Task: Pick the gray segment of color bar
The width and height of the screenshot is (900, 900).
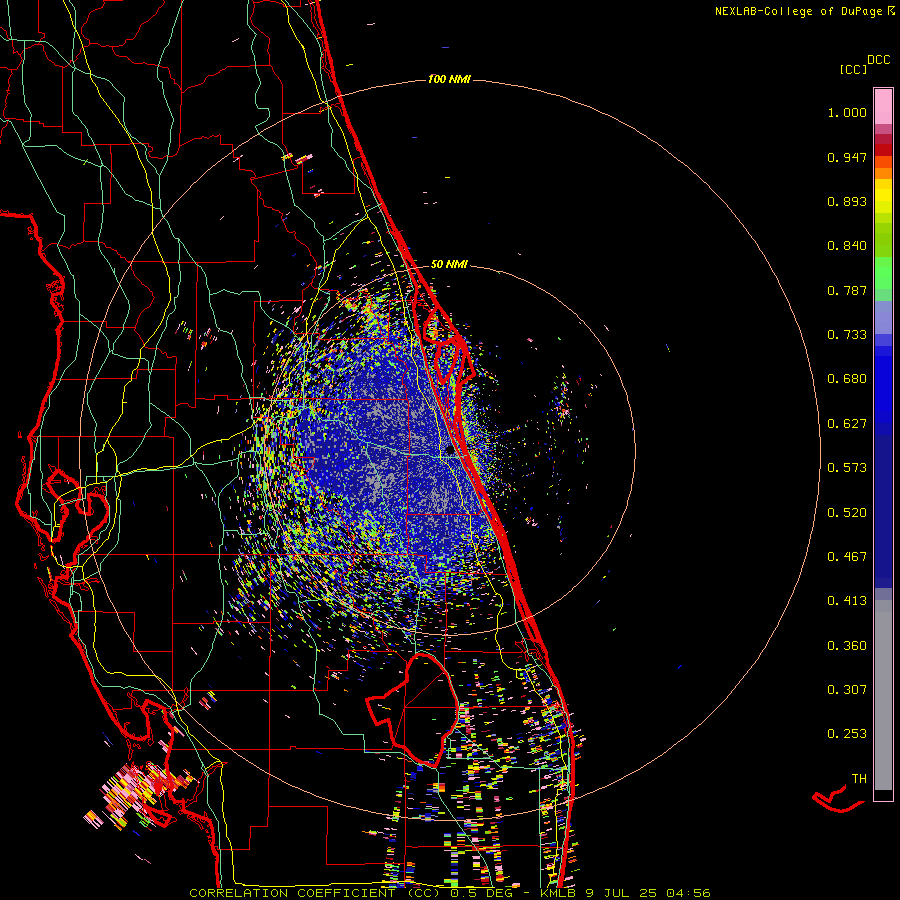Action: click(x=883, y=695)
